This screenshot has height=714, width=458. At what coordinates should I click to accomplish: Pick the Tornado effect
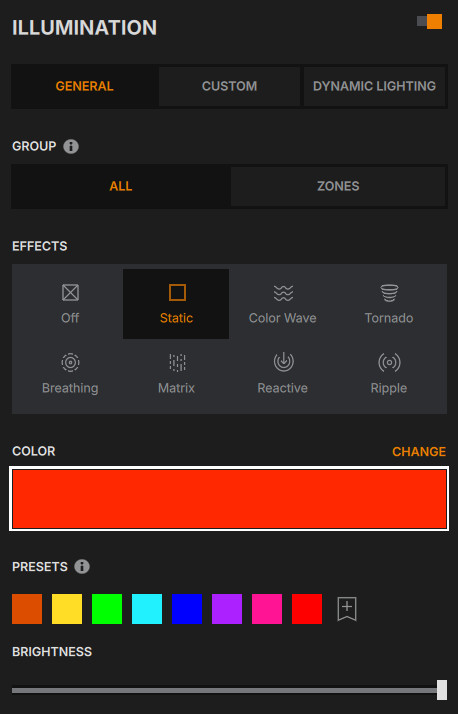(x=389, y=304)
